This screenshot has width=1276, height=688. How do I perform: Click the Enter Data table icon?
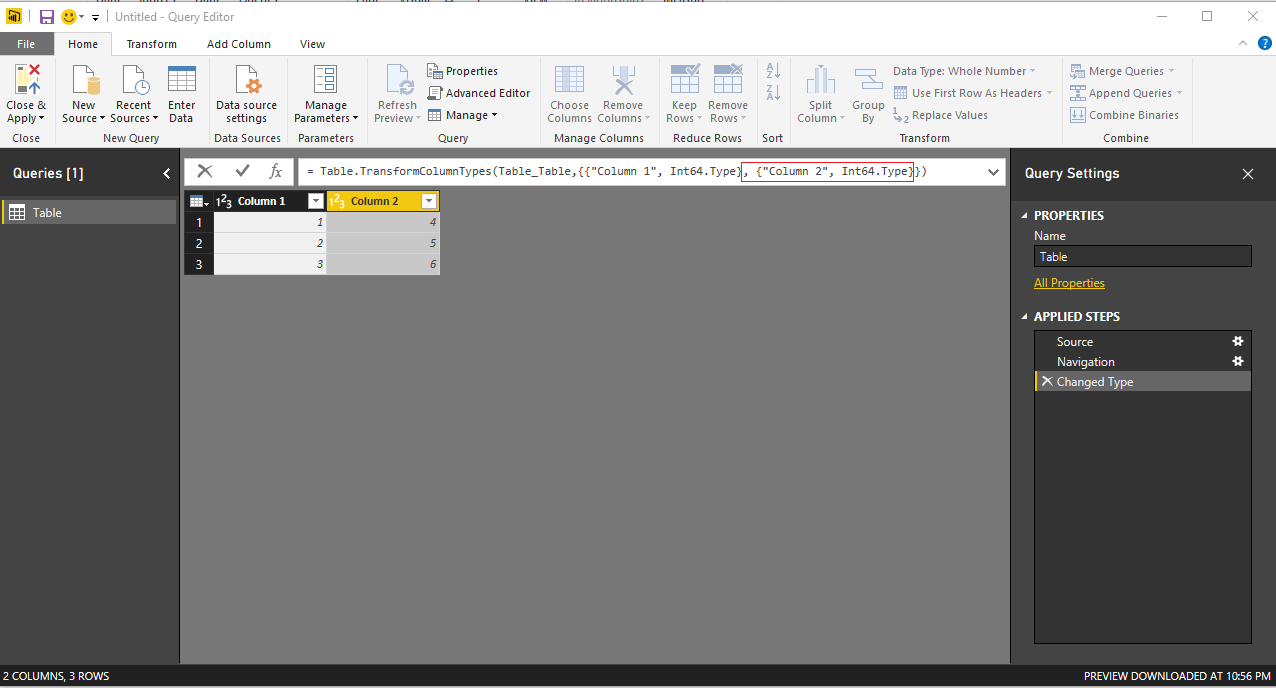182,79
